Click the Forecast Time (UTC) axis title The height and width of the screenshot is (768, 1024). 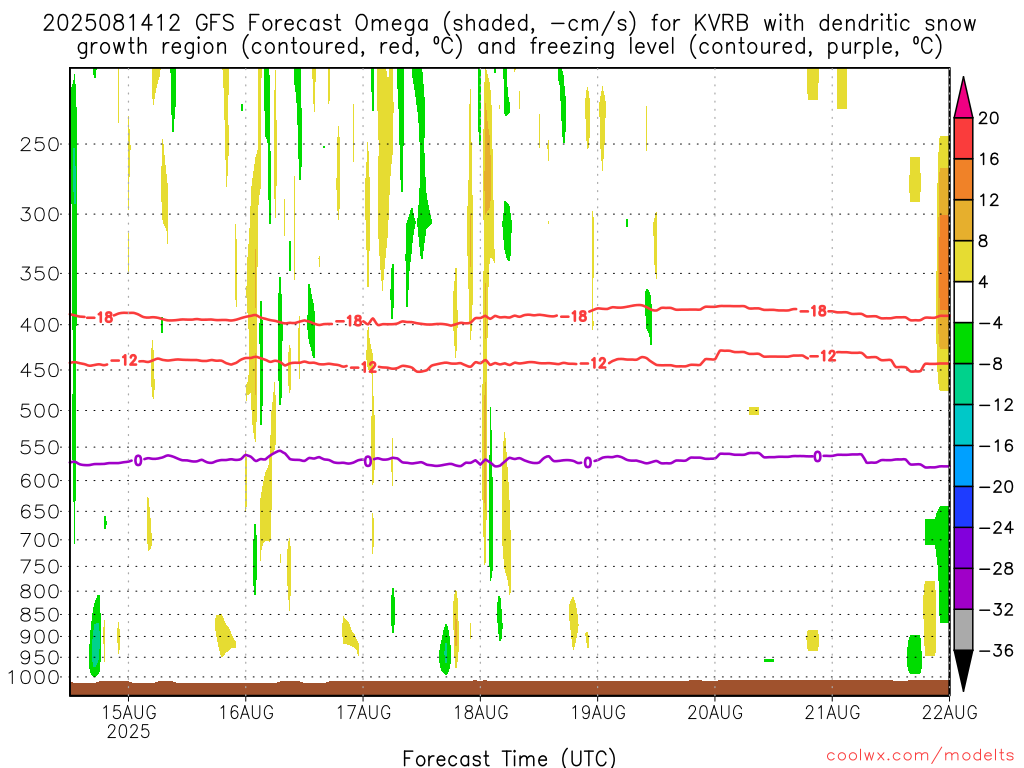click(509, 758)
